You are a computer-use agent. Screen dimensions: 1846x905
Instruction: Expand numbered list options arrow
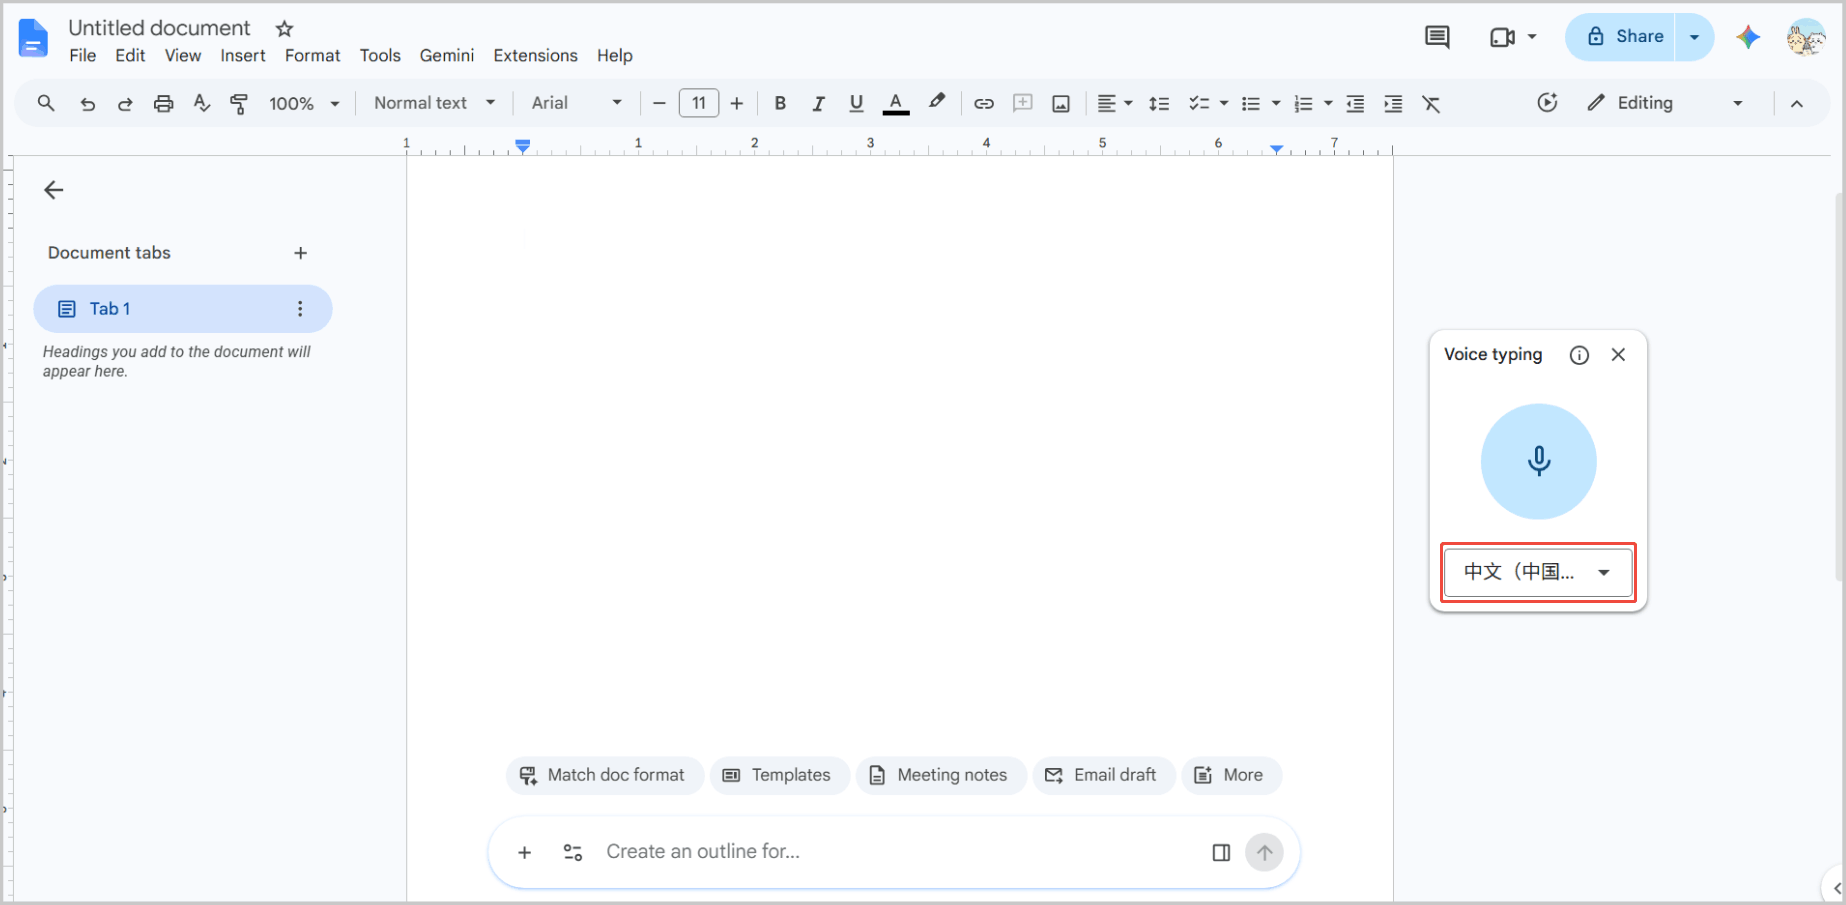point(1328,103)
